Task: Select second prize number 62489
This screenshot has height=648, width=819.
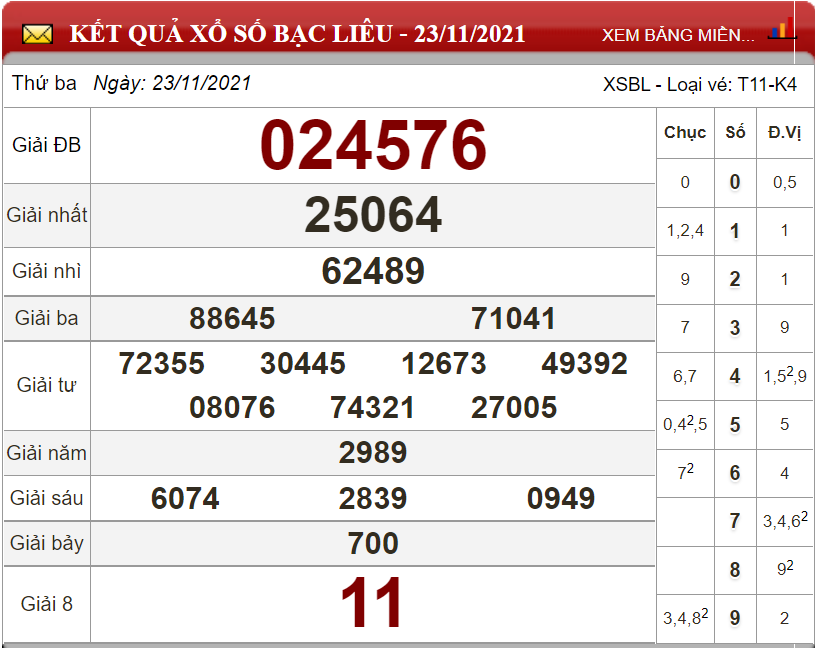Action: pyautogui.click(x=373, y=271)
